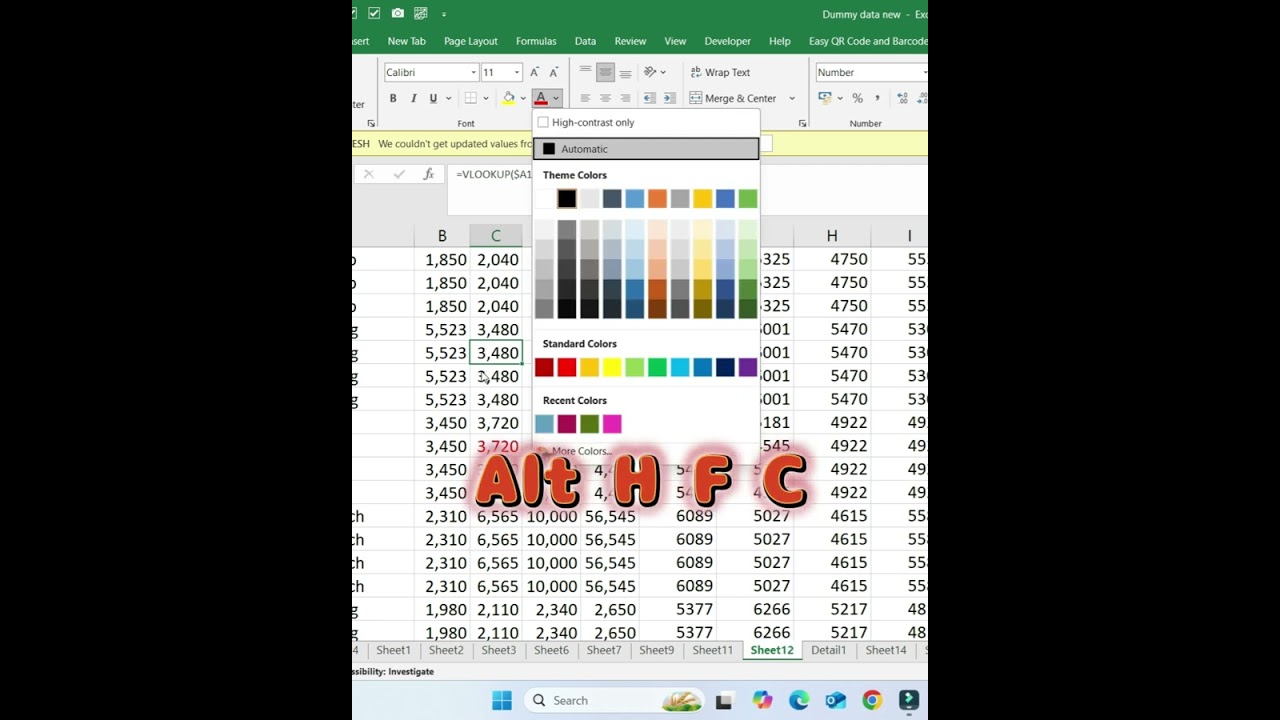Expand the Merge & Center options arrow
1280x720 pixels.
(792, 98)
